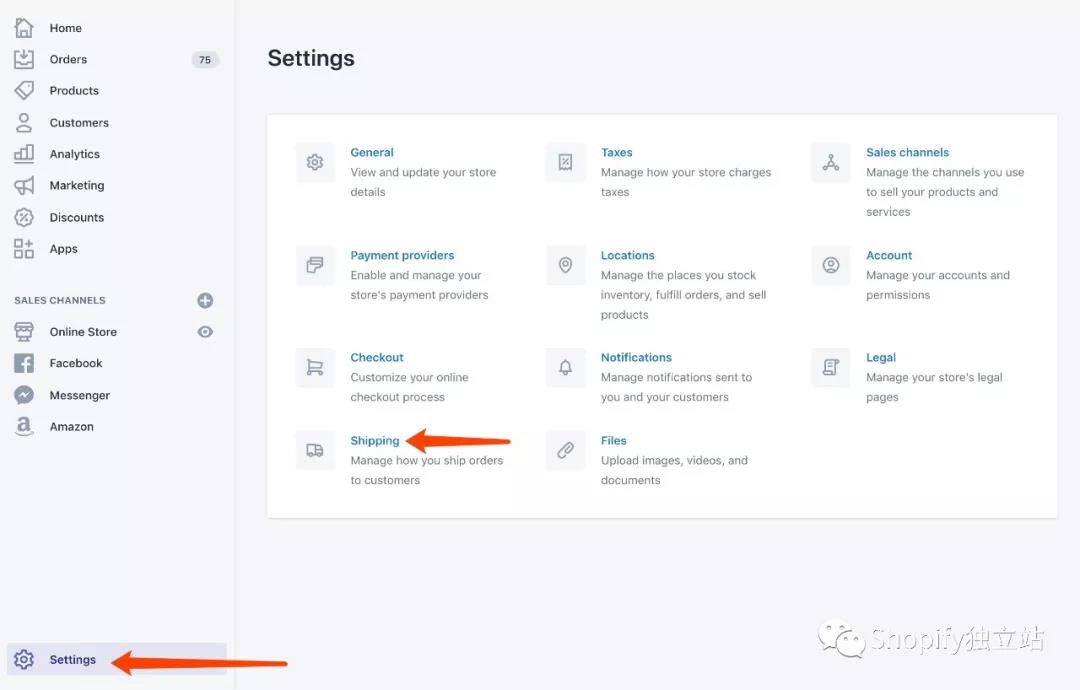
Task: Open the Account settings link
Action: [x=889, y=256]
